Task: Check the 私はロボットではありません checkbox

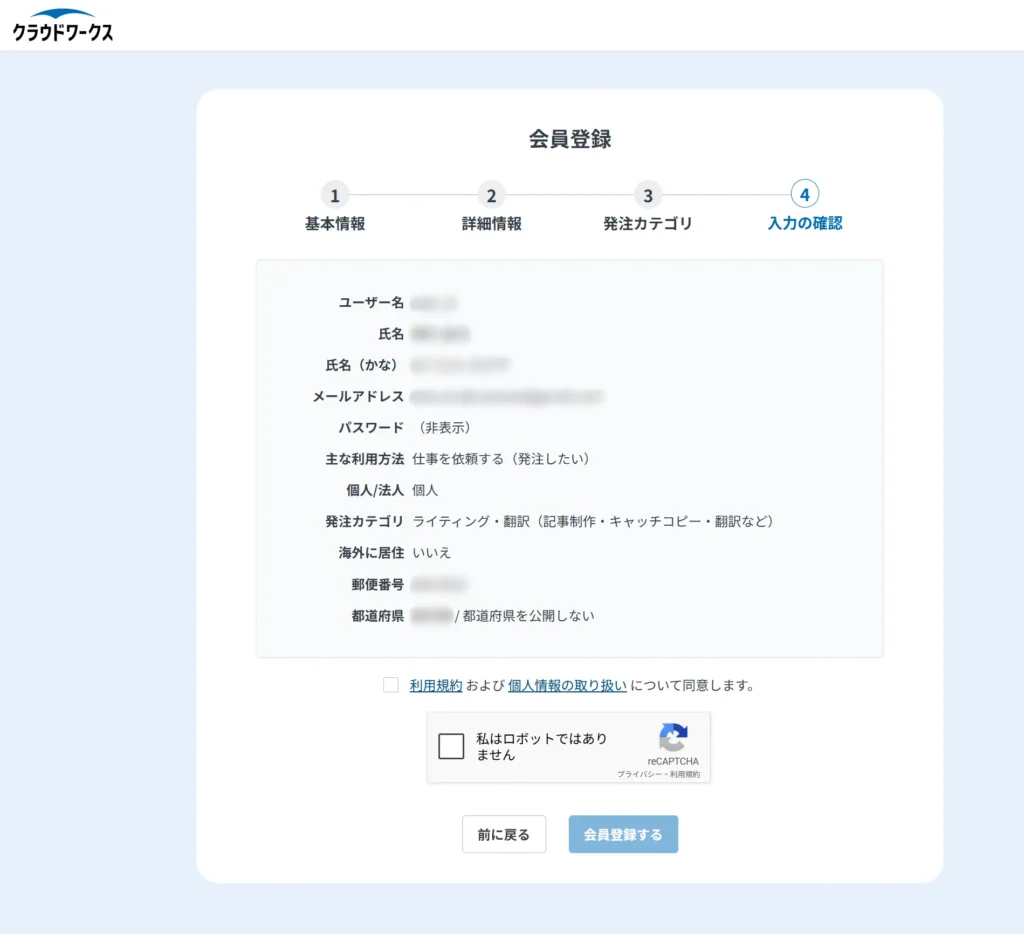Action: [450, 747]
